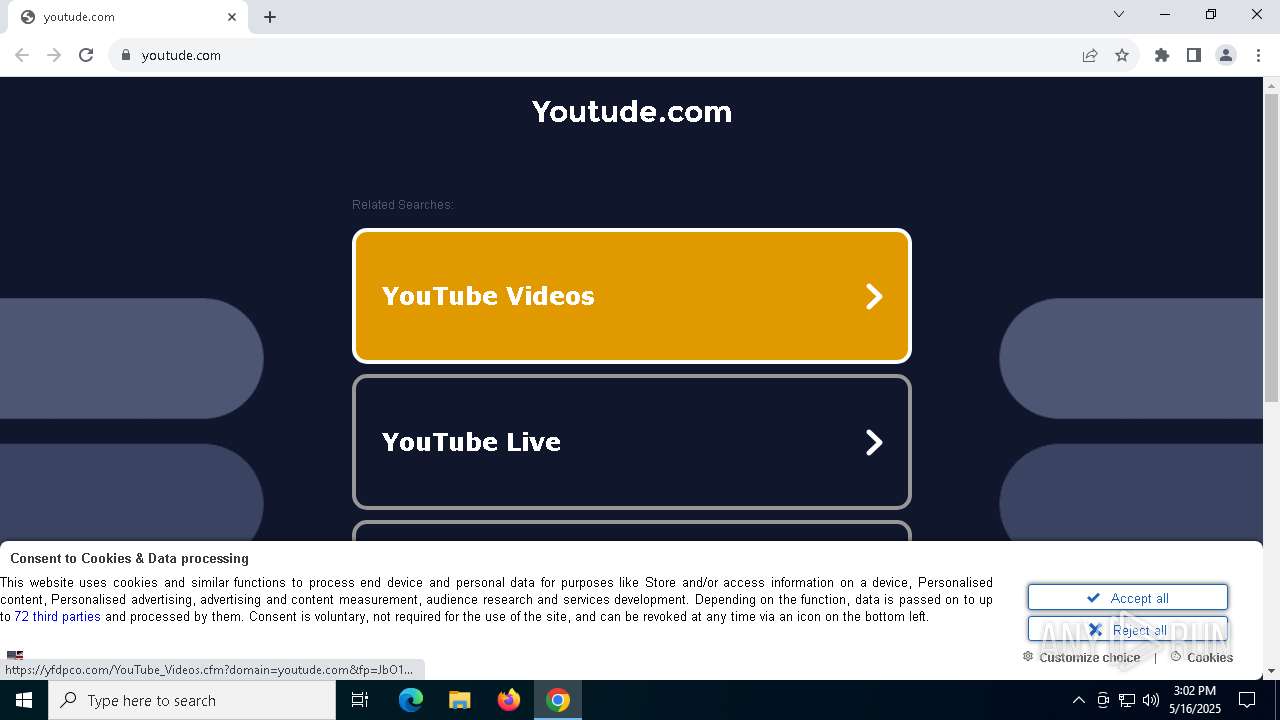Close the youtude.com tab

232,17
